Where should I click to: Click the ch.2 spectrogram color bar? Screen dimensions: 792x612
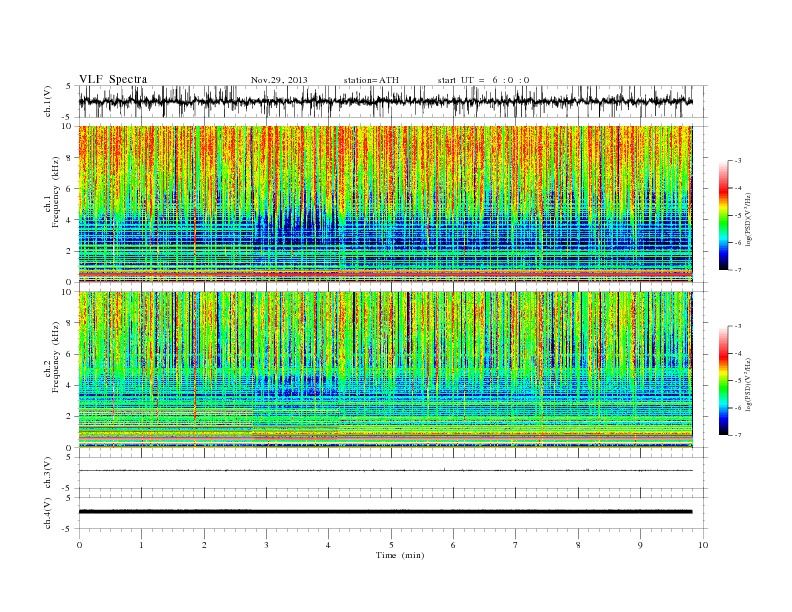pyautogui.click(x=723, y=381)
